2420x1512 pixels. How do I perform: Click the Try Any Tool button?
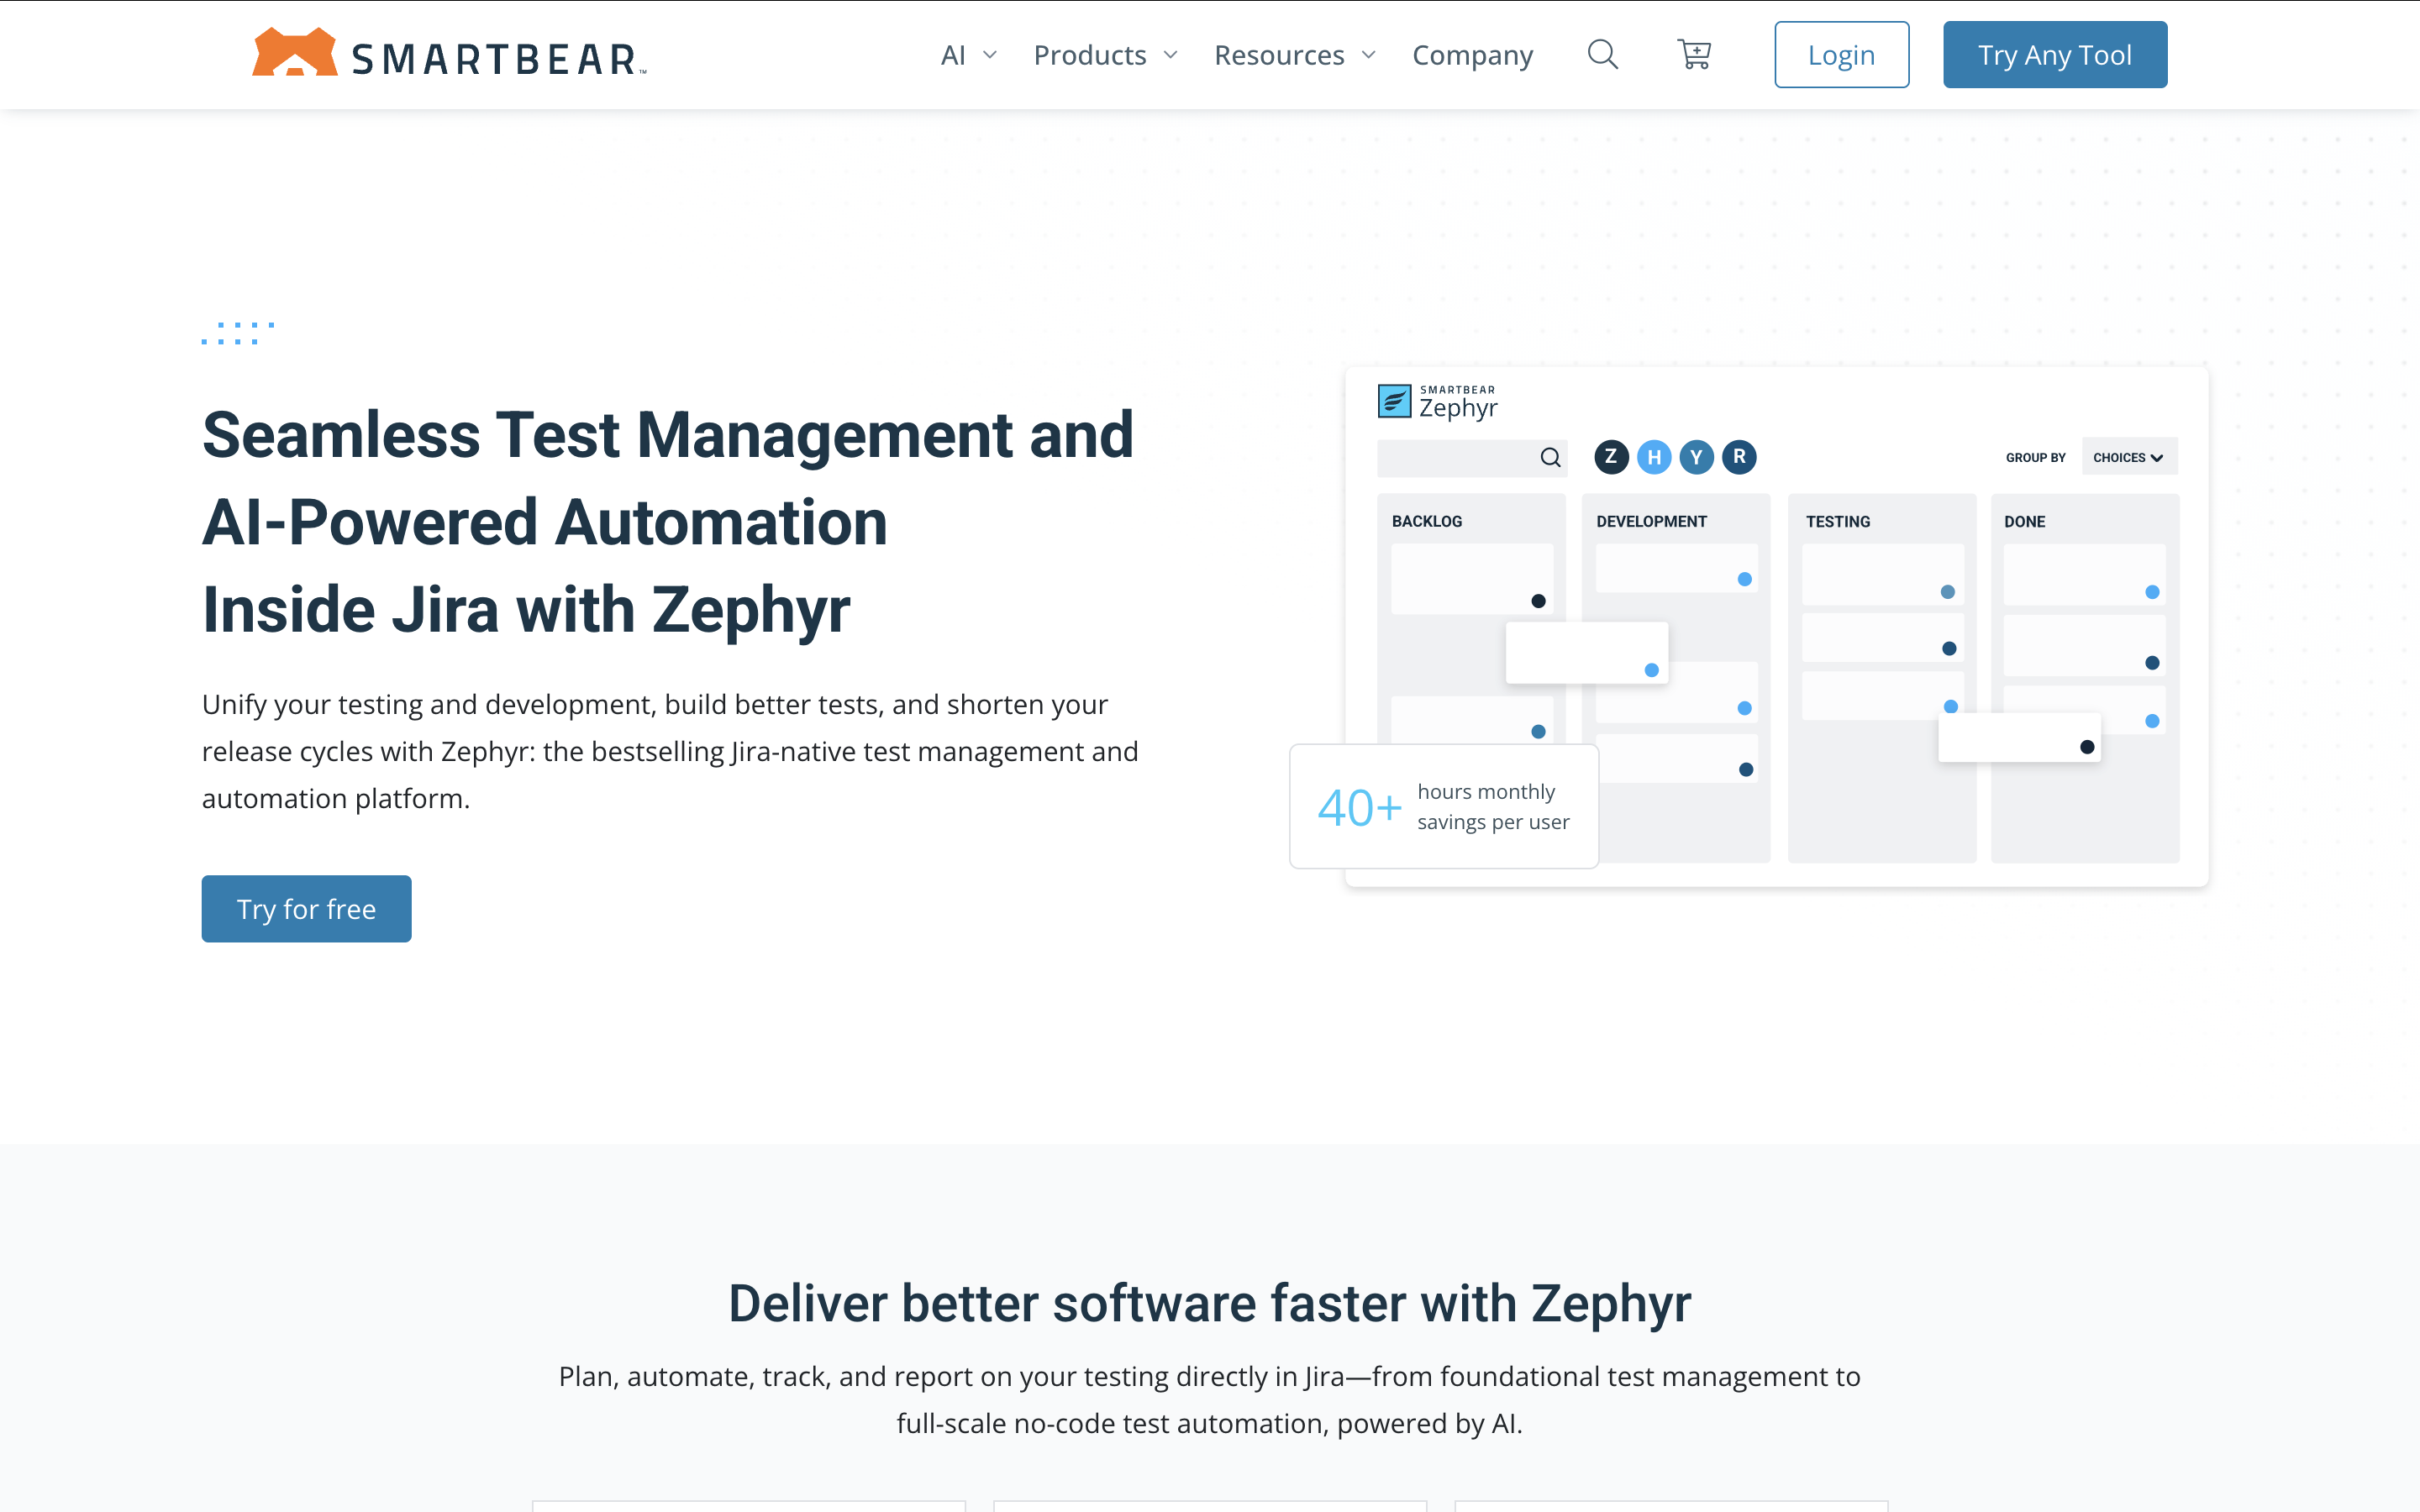pos(2054,55)
